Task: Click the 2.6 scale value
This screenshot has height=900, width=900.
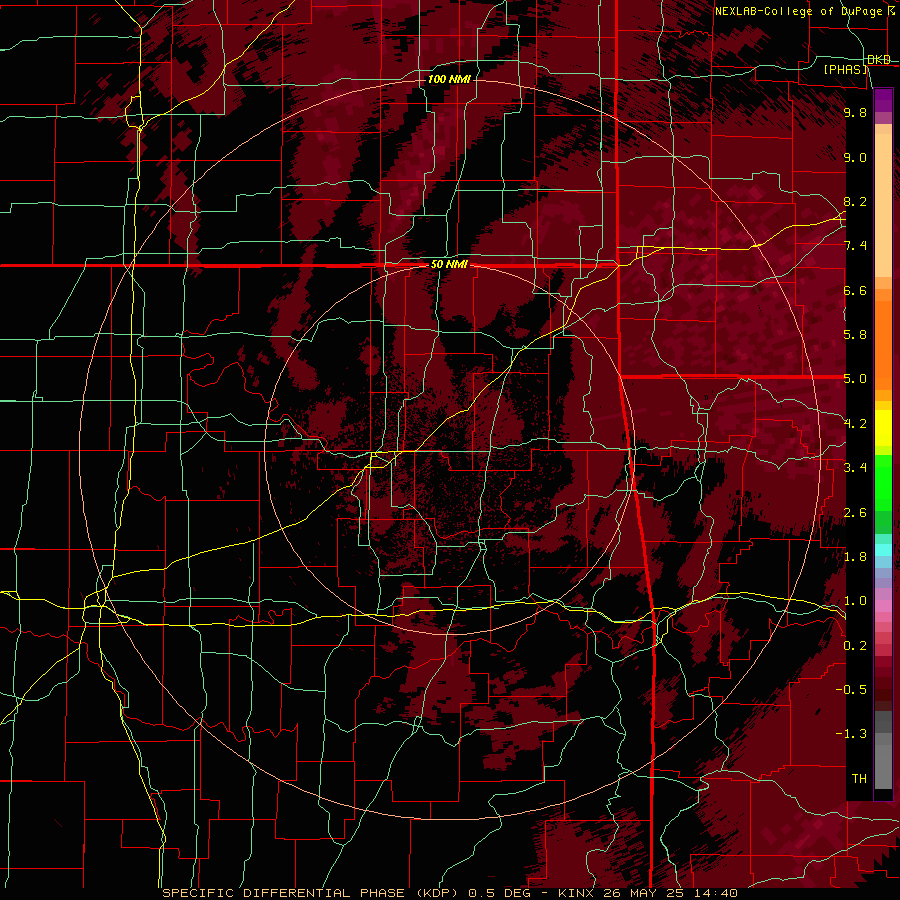Action: click(855, 513)
